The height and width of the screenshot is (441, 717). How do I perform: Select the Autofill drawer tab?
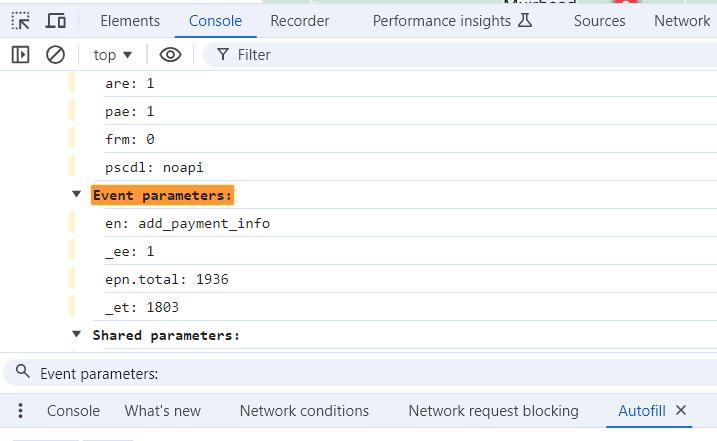point(642,411)
